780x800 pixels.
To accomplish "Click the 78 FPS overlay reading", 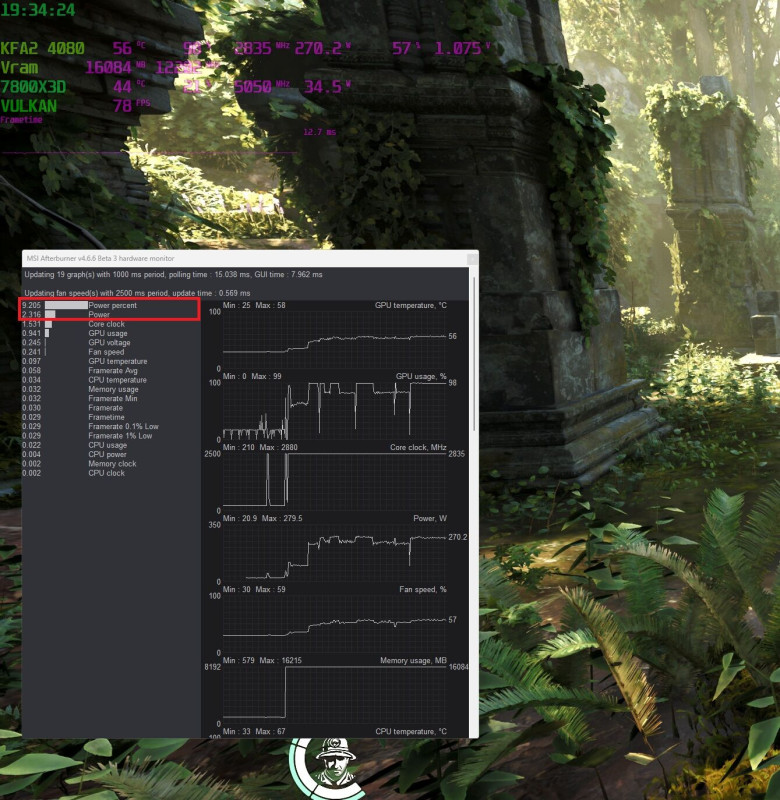I will 131,106.
